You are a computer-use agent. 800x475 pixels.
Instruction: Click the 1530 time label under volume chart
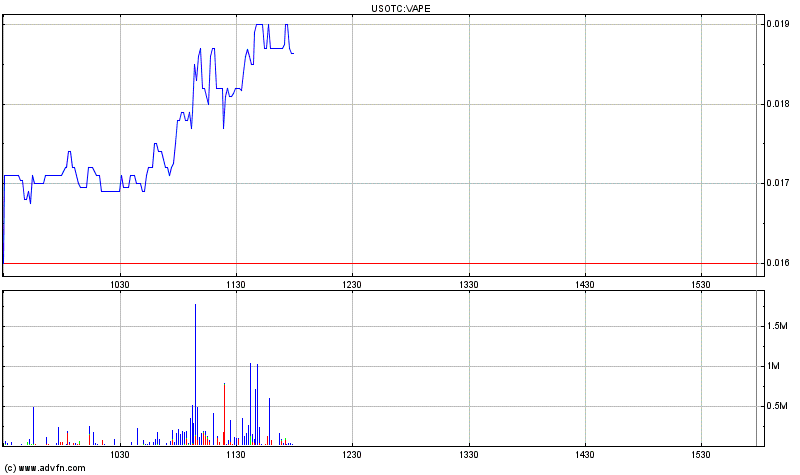[701, 455]
